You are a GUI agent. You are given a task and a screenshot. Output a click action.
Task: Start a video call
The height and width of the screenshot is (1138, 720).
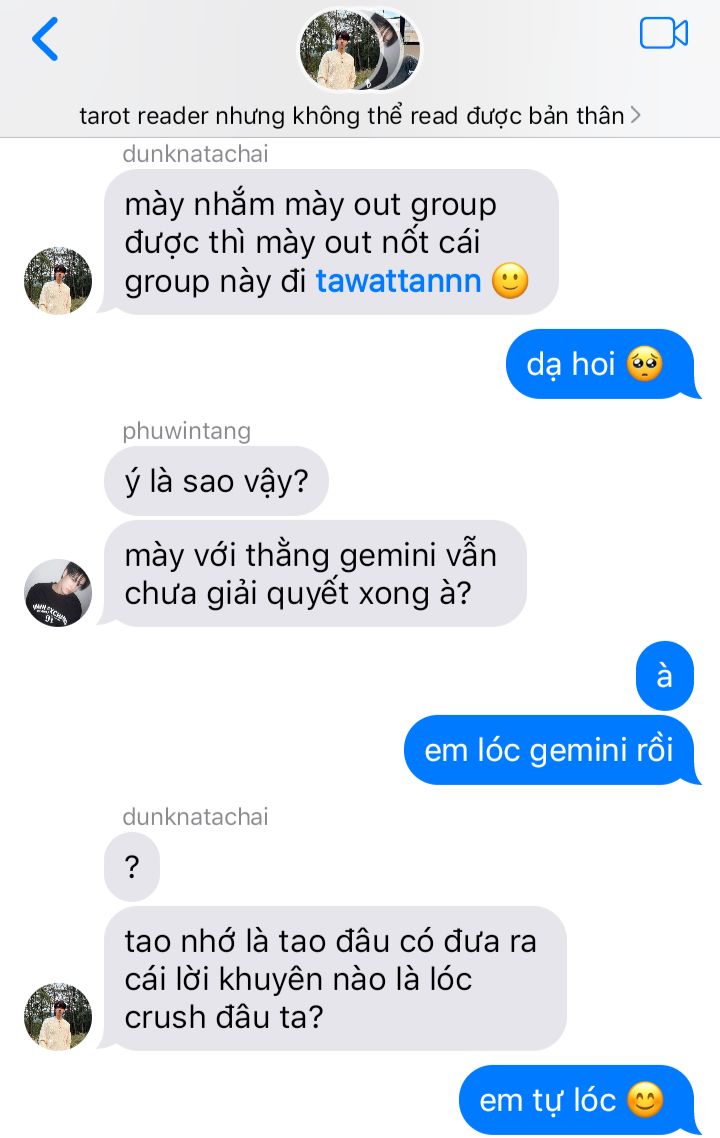663,33
